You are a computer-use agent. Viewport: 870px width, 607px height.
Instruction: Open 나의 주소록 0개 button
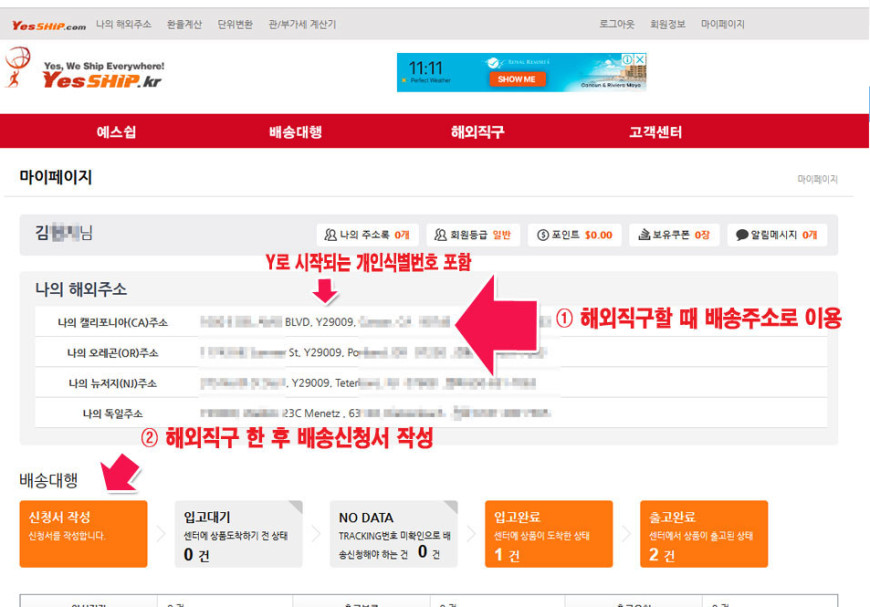(367, 235)
